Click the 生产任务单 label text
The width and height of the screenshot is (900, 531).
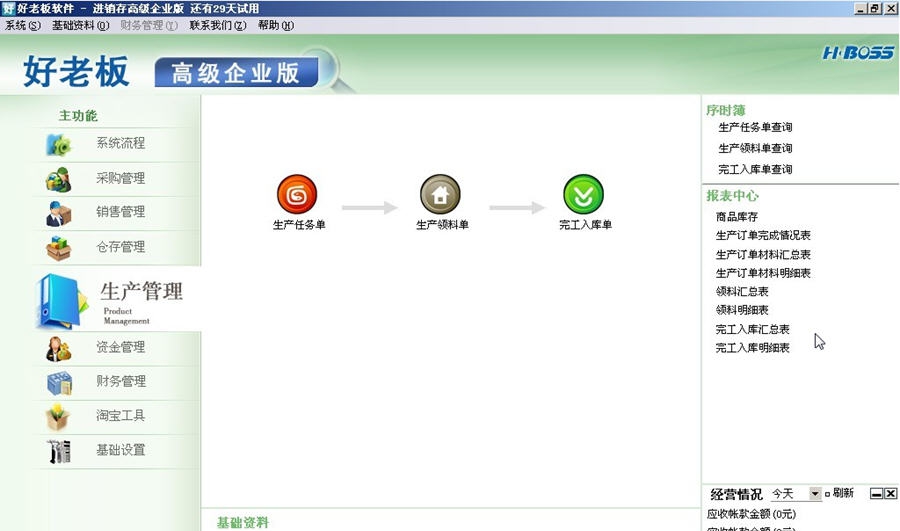299,224
